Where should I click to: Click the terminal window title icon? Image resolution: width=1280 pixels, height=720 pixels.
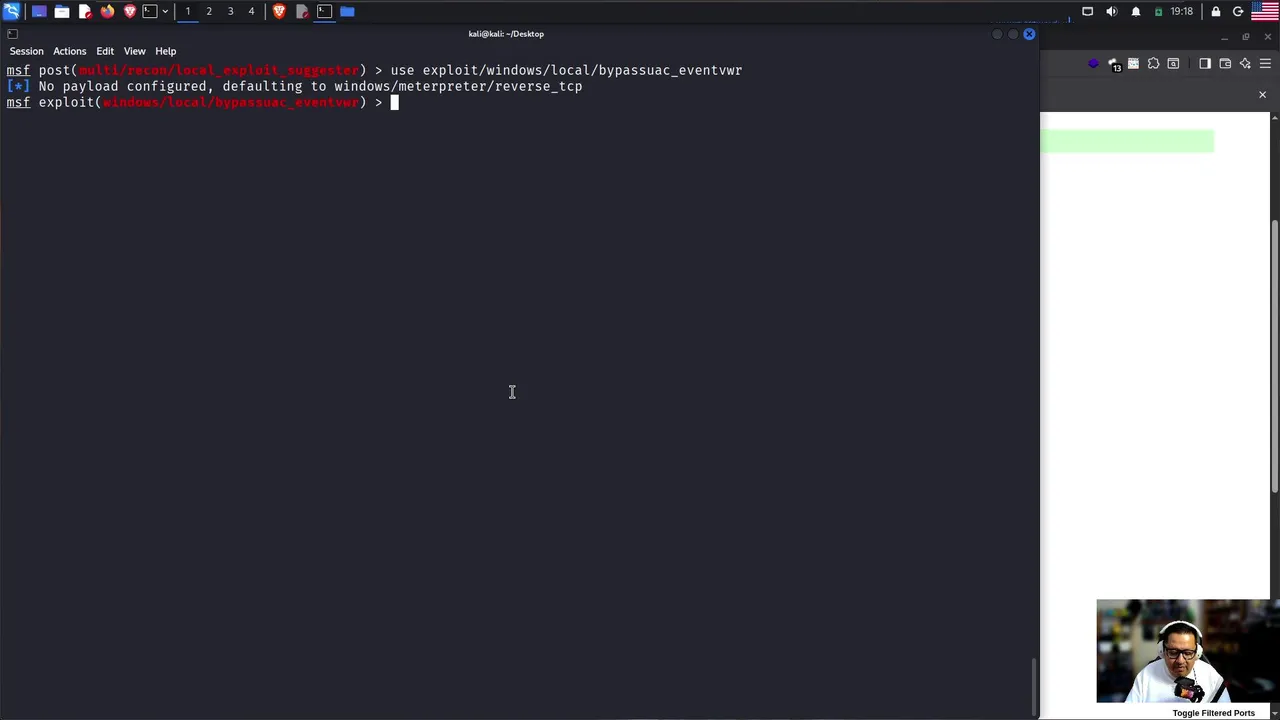pyautogui.click(x=12, y=34)
